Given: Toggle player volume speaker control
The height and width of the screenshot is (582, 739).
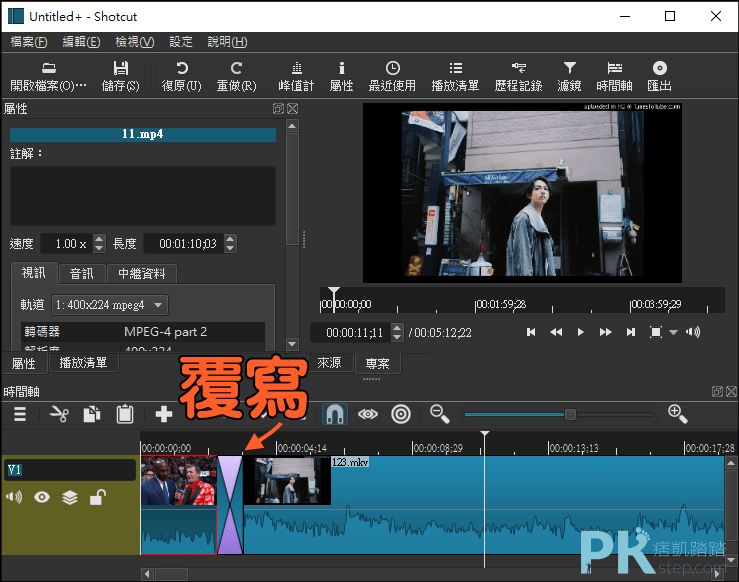Looking at the screenshot, I should [x=693, y=332].
